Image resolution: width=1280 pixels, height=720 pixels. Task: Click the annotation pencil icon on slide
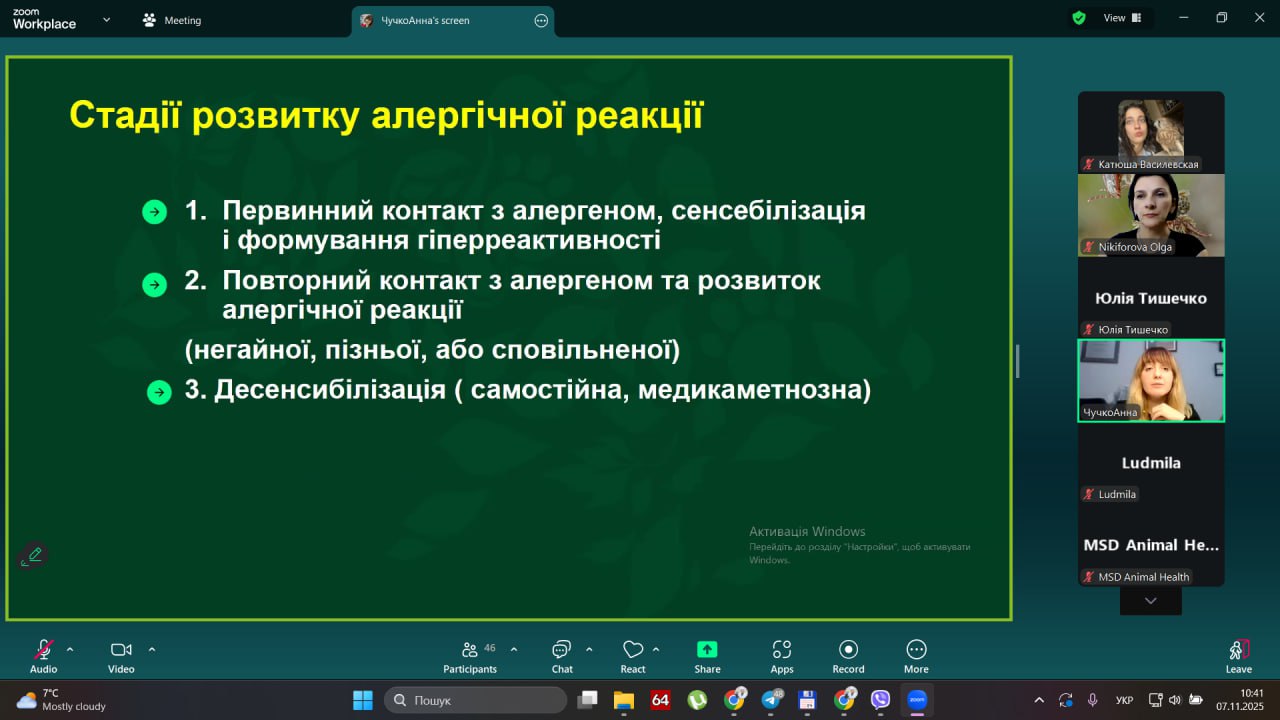(34, 555)
